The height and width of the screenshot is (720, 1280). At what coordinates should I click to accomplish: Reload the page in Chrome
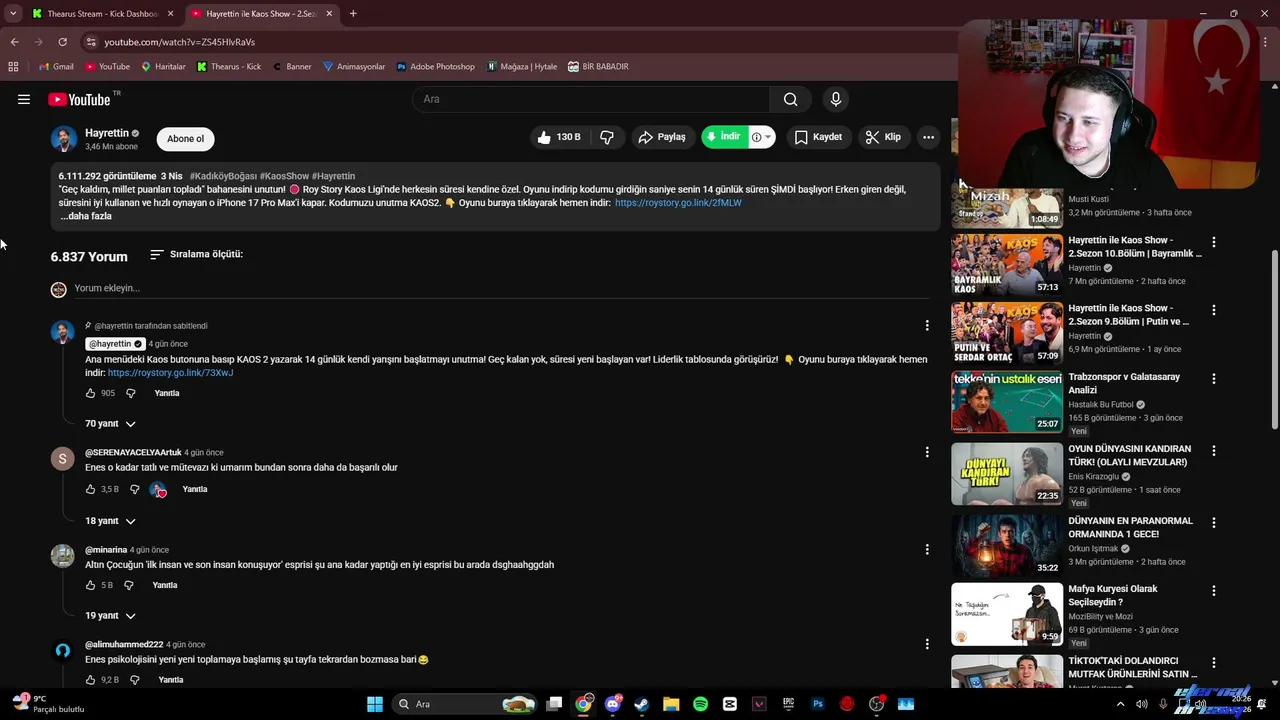tap(62, 42)
